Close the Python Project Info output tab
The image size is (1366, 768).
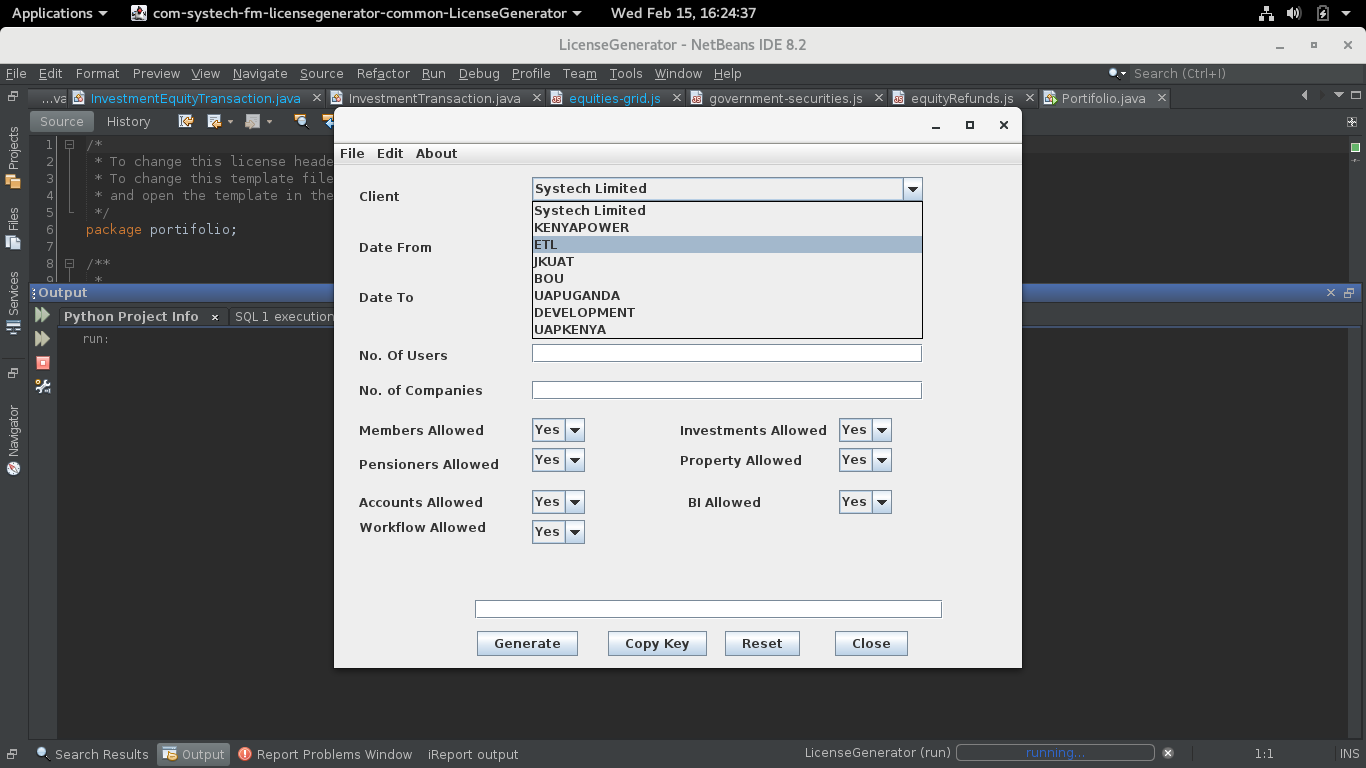[214, 317]
